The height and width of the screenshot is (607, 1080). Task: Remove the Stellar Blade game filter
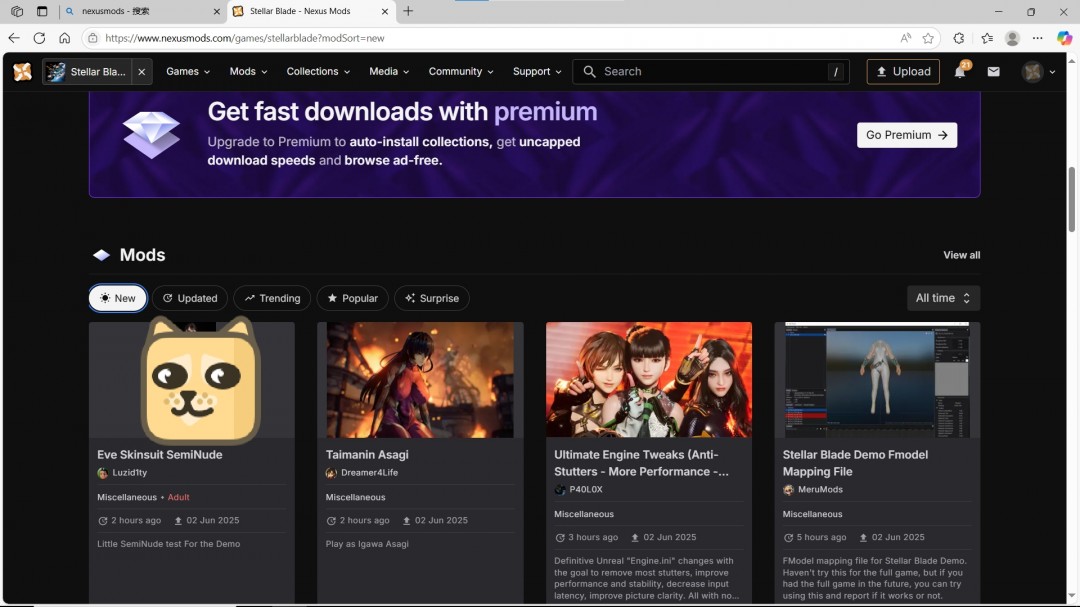pos(142,72)
